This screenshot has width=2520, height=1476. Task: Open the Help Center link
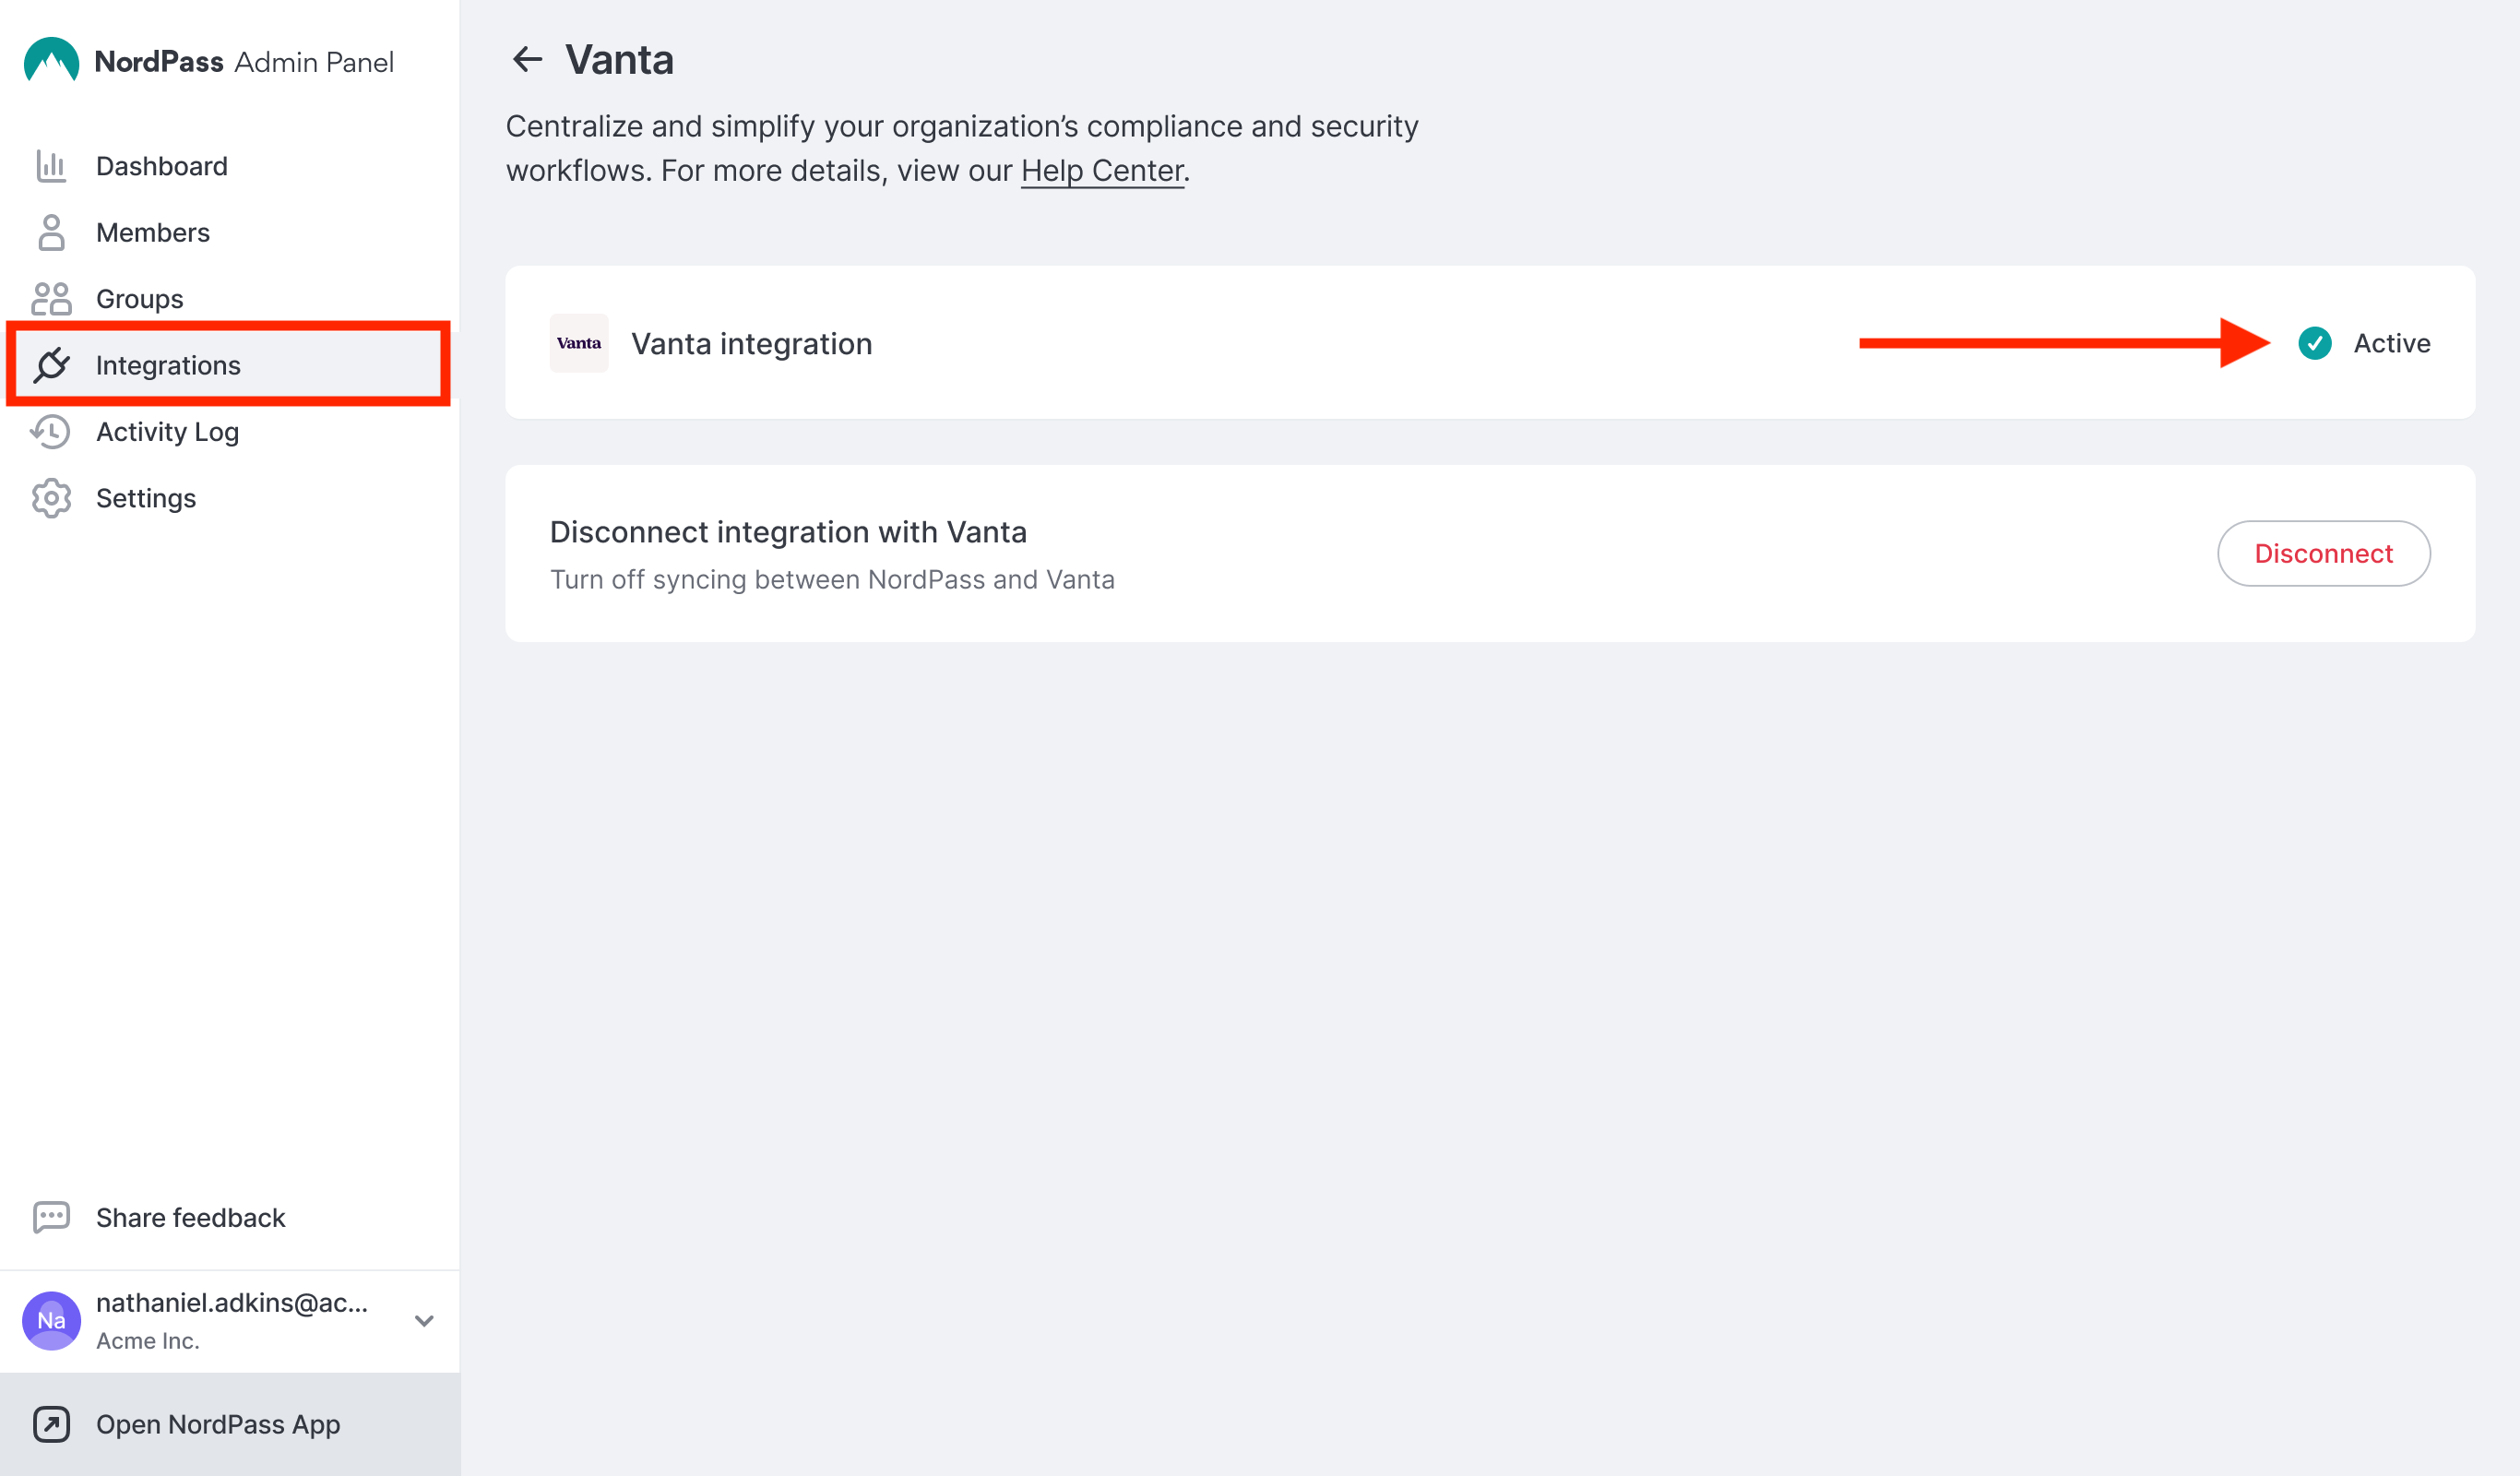(1102, 171)
